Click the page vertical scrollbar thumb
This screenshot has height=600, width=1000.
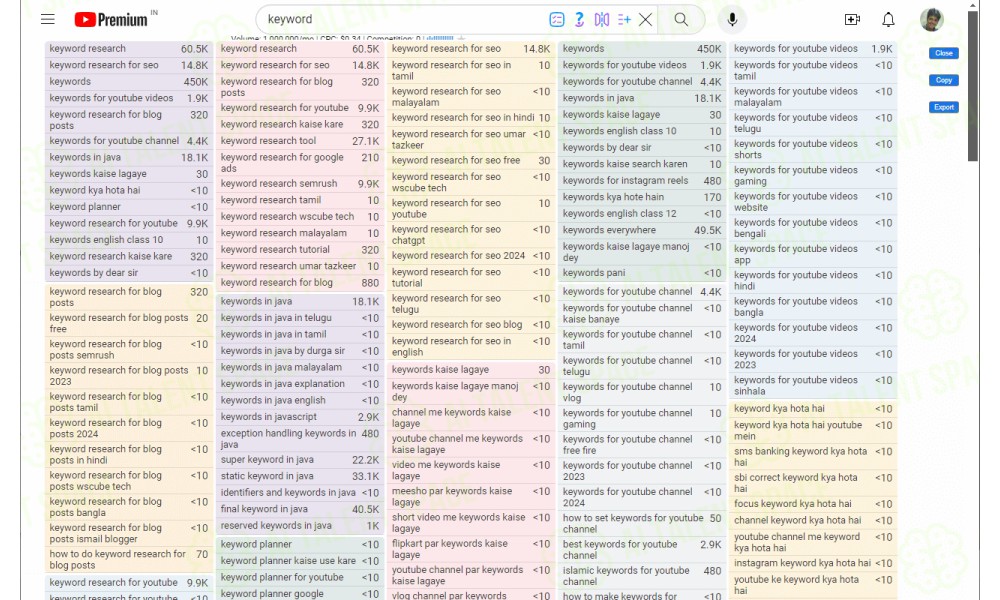coord(973,86)
